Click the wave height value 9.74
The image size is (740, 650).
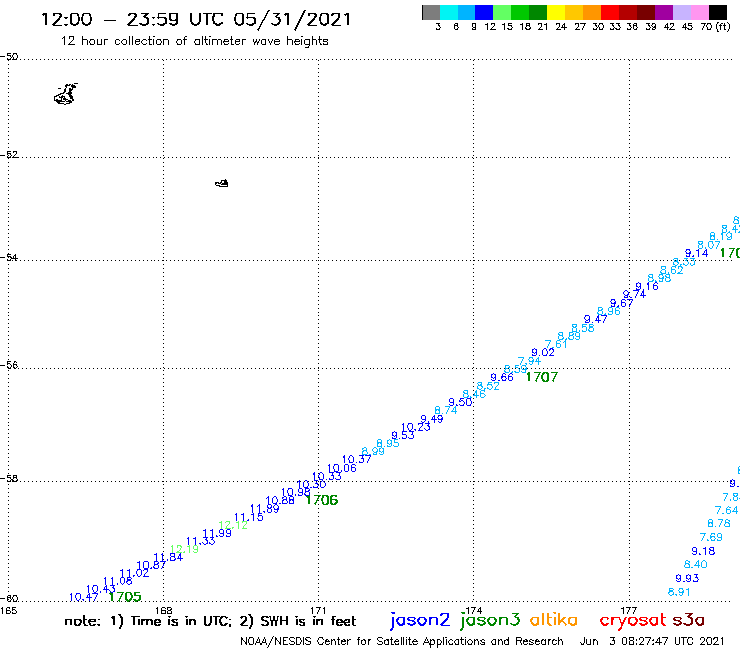pyautogui.click(x=634, y=294)
